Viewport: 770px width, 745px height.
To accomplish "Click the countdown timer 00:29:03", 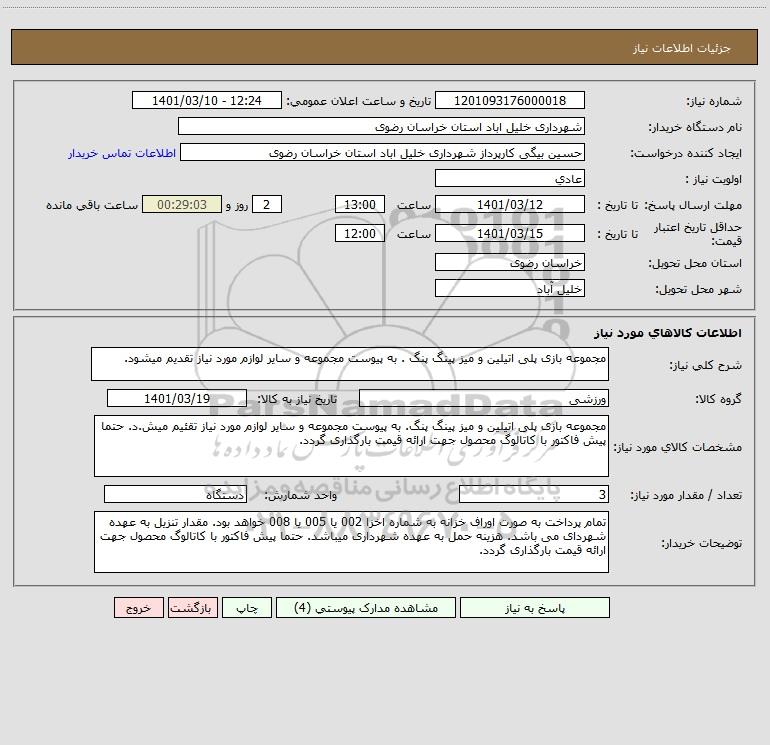I will (182, 204).
